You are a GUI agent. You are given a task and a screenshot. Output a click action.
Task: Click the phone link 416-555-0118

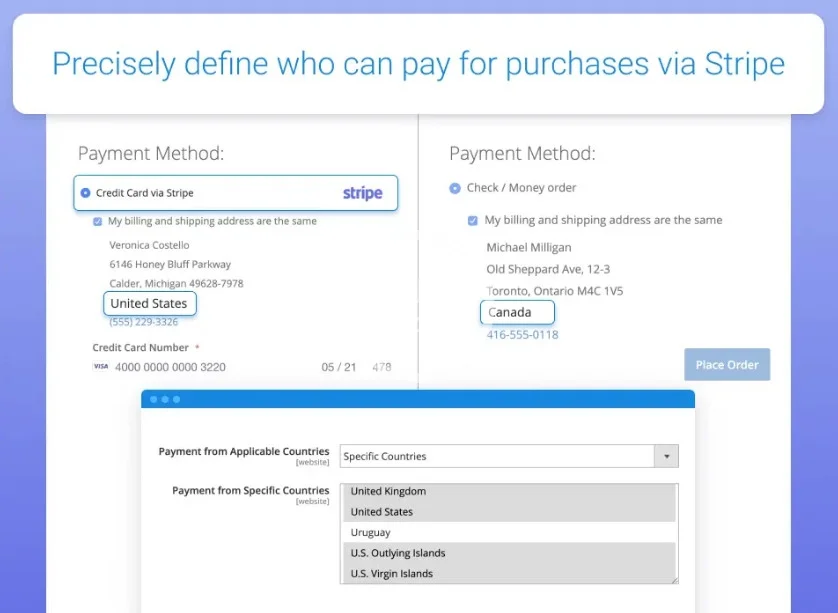(522, 335)
